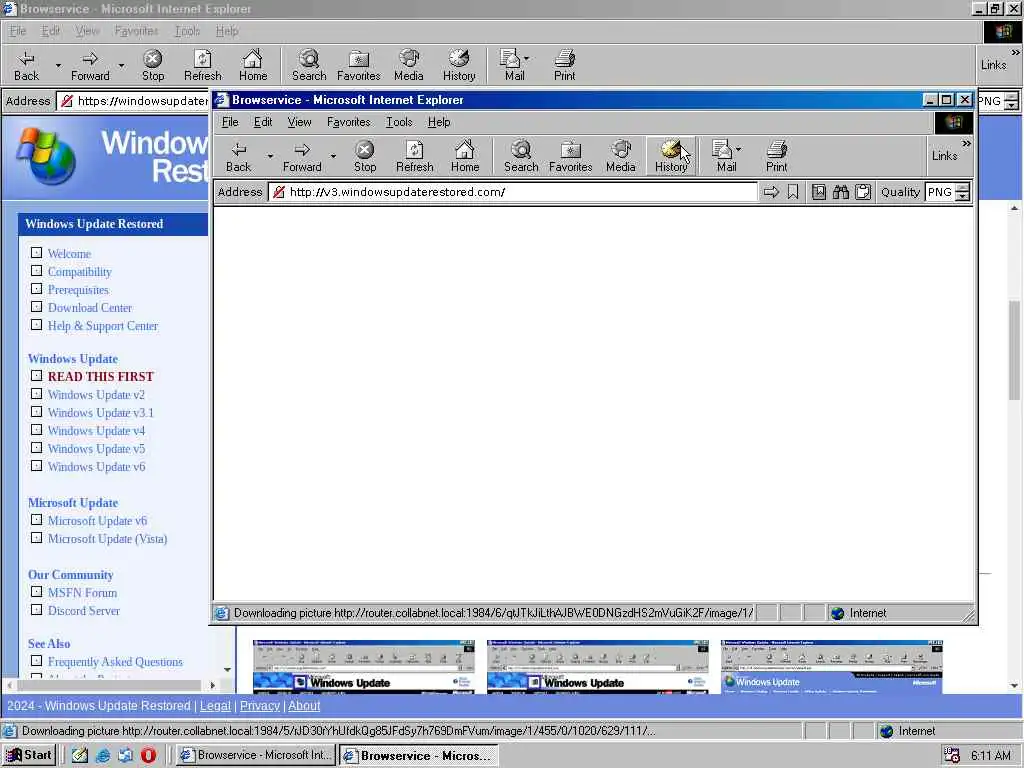
Task: Click the Stop icon in the front window
Action: pos(364,157)
